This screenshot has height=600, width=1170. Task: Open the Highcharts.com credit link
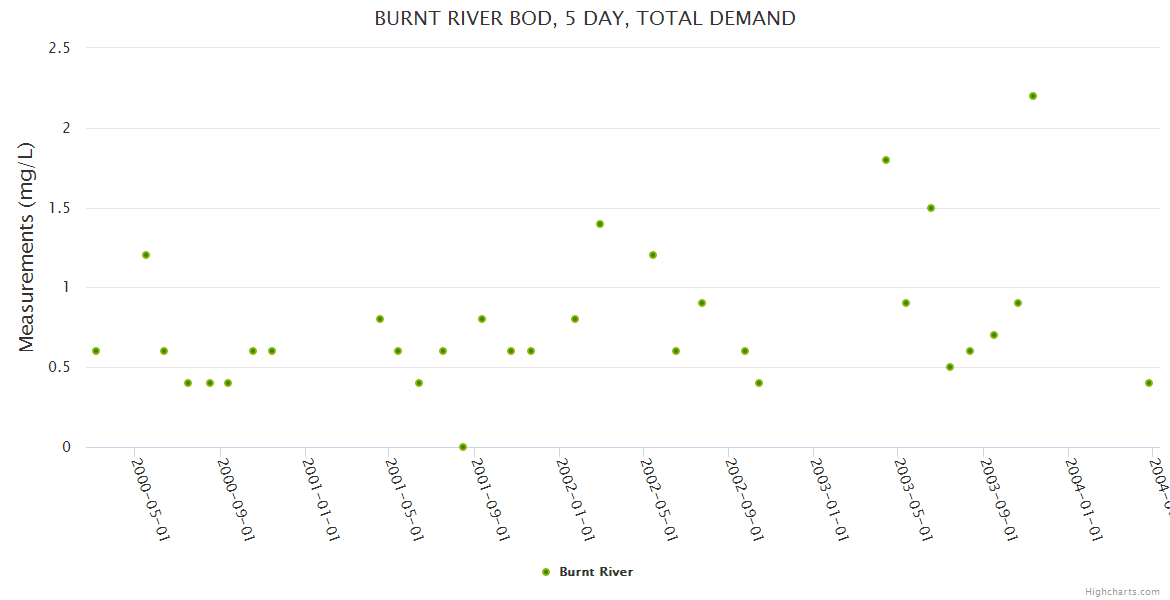click(x=1122, y=591)
